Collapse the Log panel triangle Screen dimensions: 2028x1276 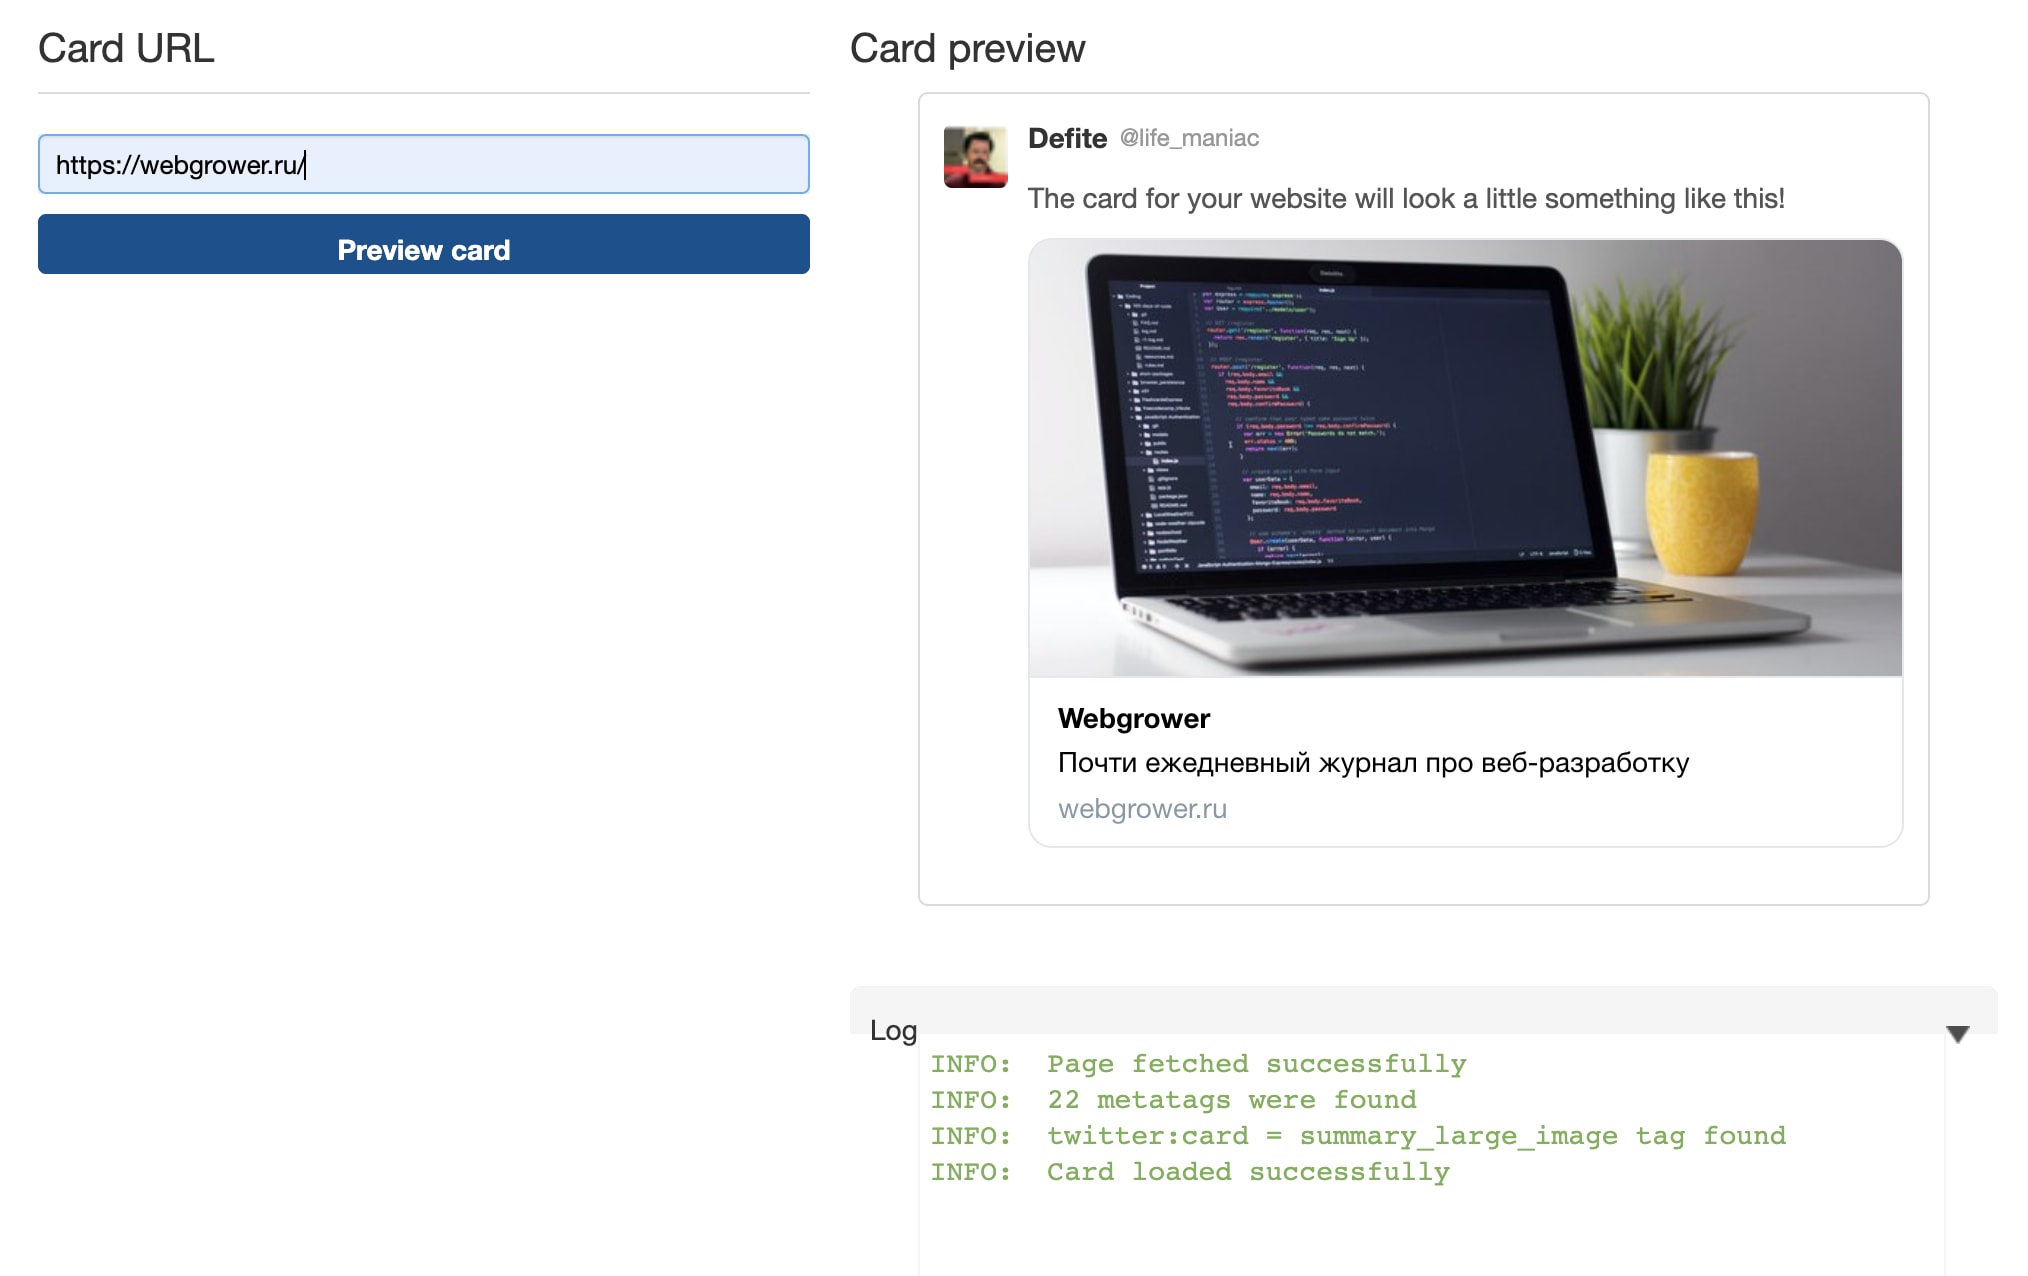pos(1958,1034)
